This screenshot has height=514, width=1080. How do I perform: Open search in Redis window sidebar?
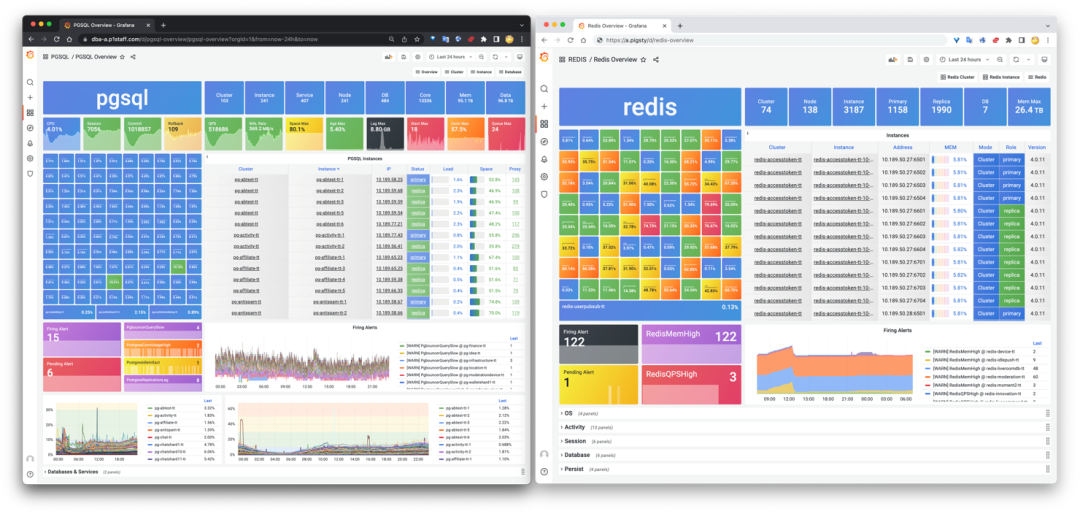[x=544, y=89]
